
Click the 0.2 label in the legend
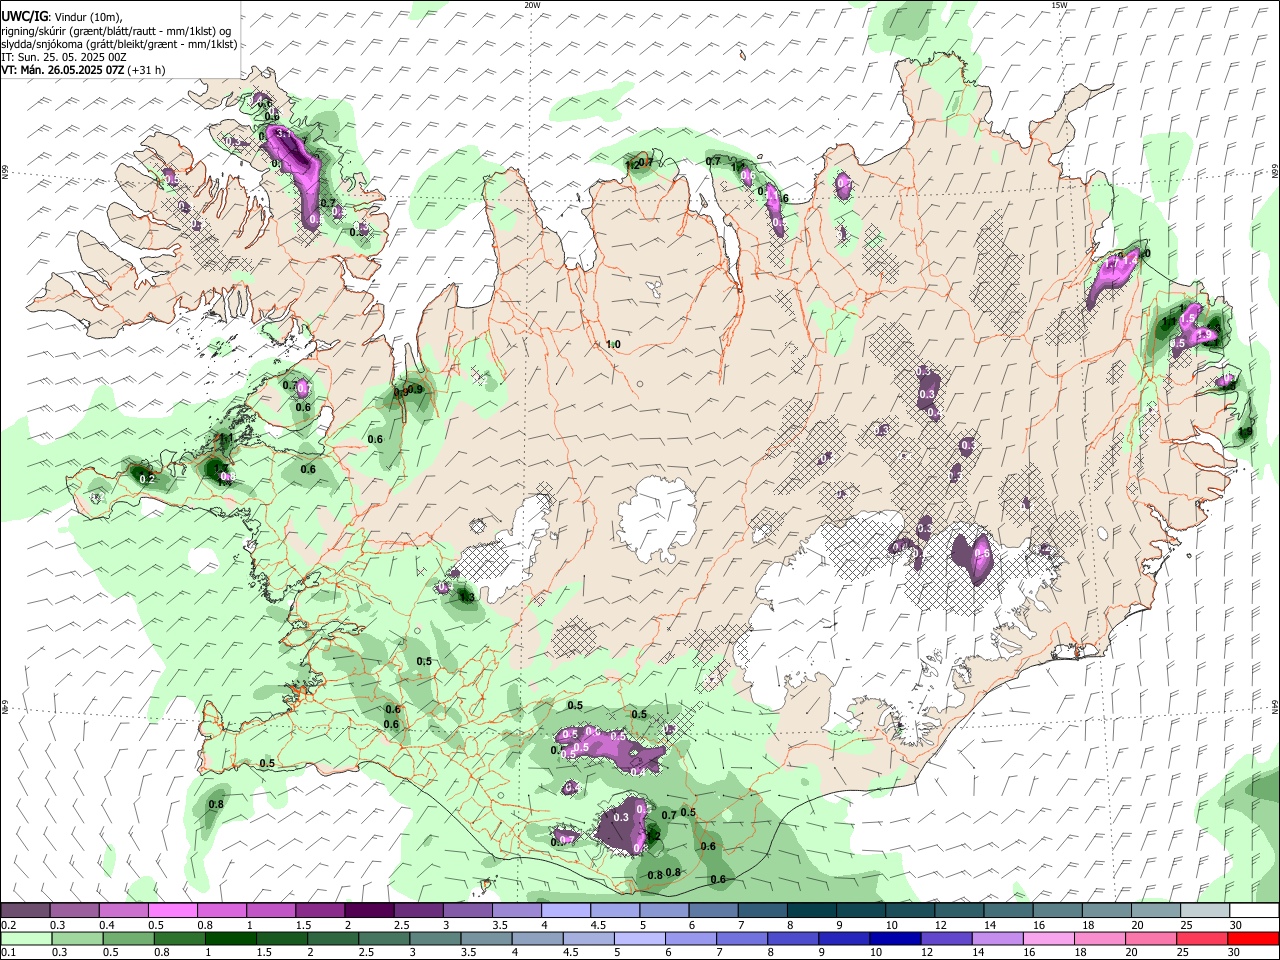9,925
